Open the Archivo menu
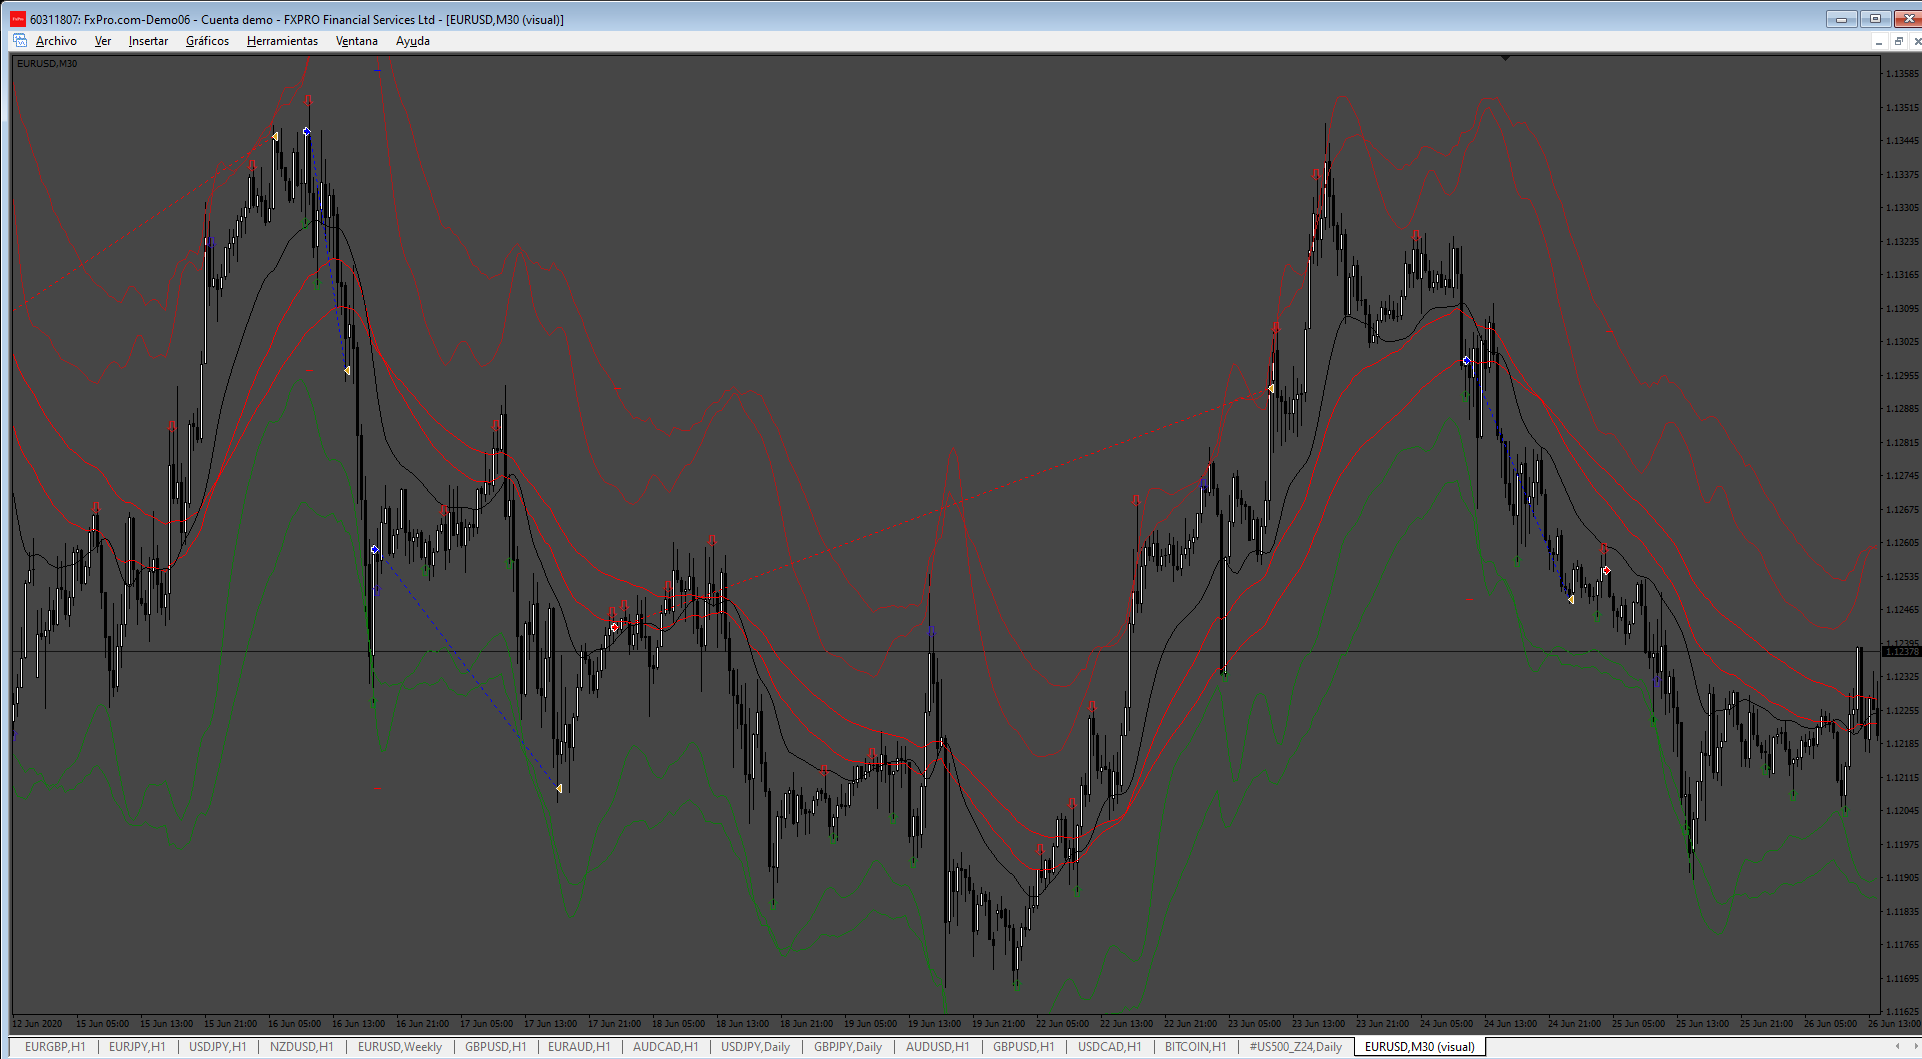 coord(56,41)
